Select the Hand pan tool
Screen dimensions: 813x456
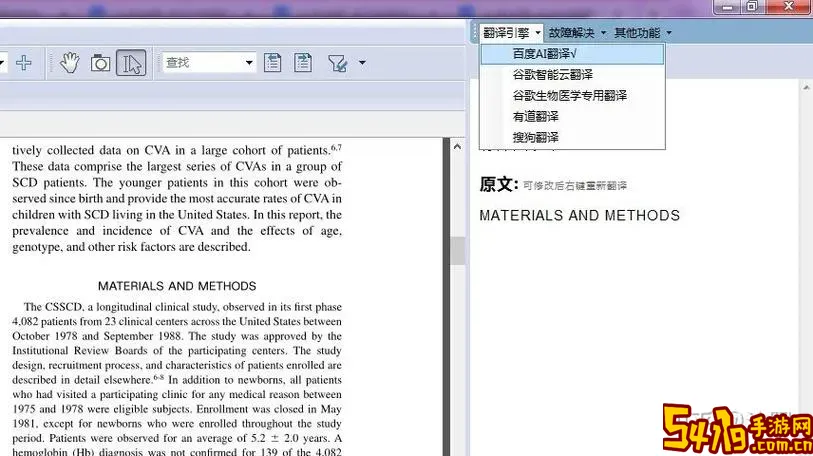[69, 63]
